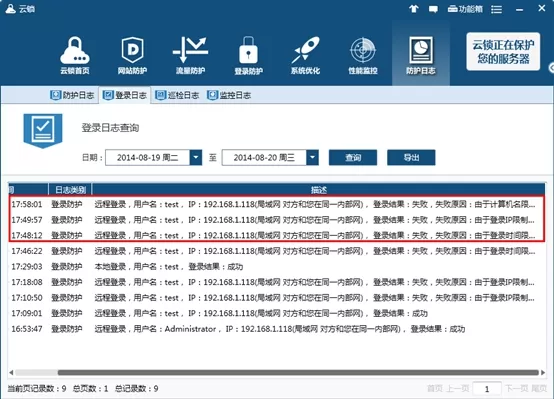Switch to 监控日志 sub-tab
The image size is (554, 399).
tap(229, 95)
